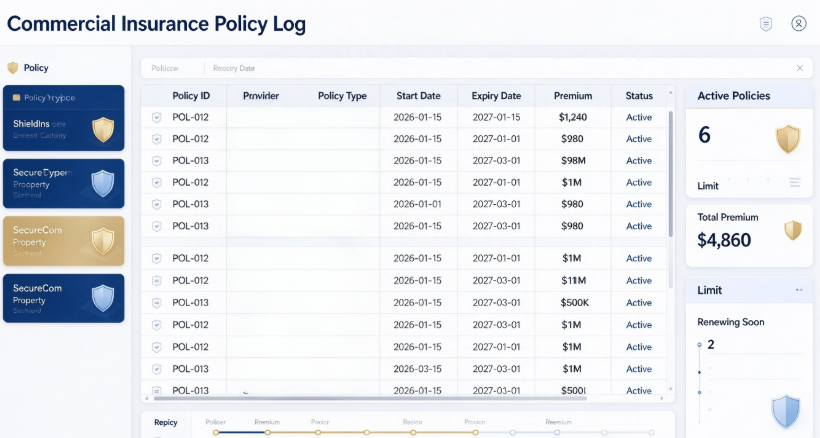Click the Total Premium value $4,860
This screenshot has width=820, height=438.
point(724,240)
